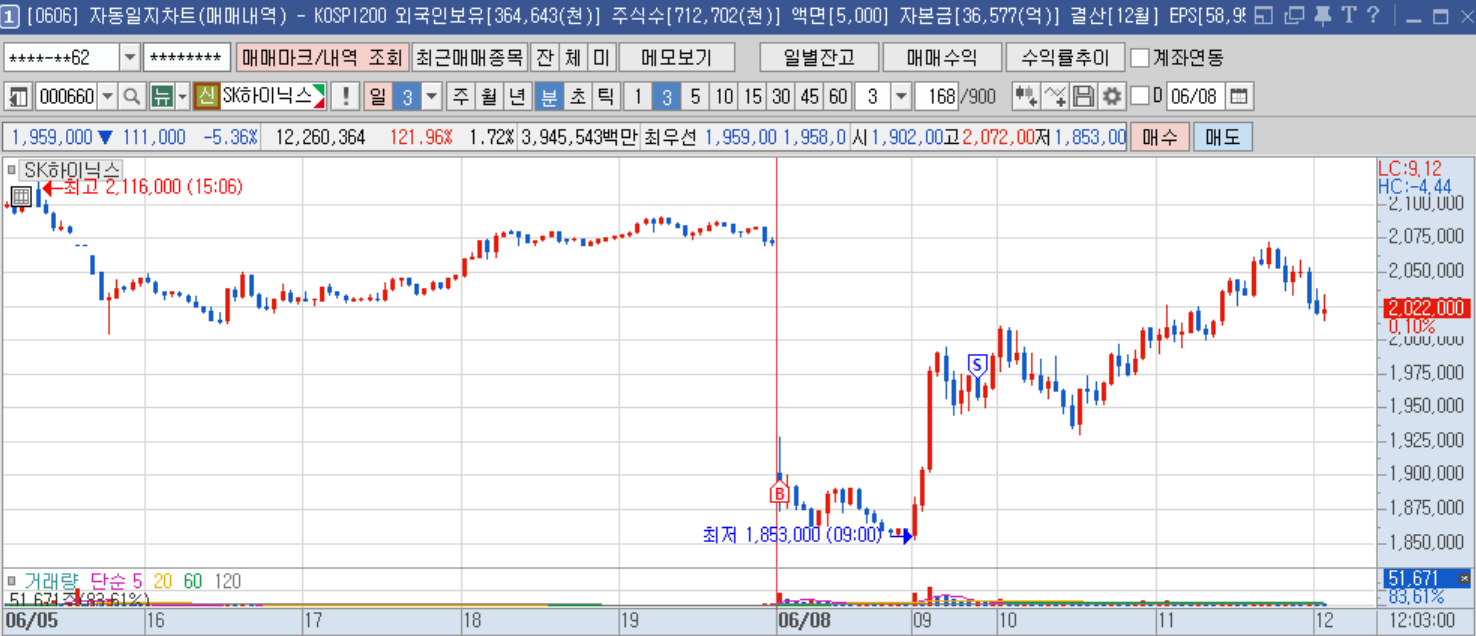Screen dimensions: 1476x636
Task: Select the 일 daily period toggle
Action: click(377, 97)
